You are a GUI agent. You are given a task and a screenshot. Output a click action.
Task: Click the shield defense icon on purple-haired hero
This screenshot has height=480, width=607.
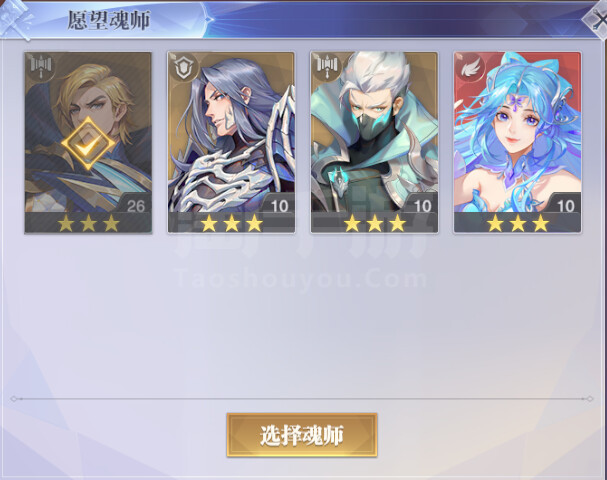pyautogui.click(x=184, y=67)
